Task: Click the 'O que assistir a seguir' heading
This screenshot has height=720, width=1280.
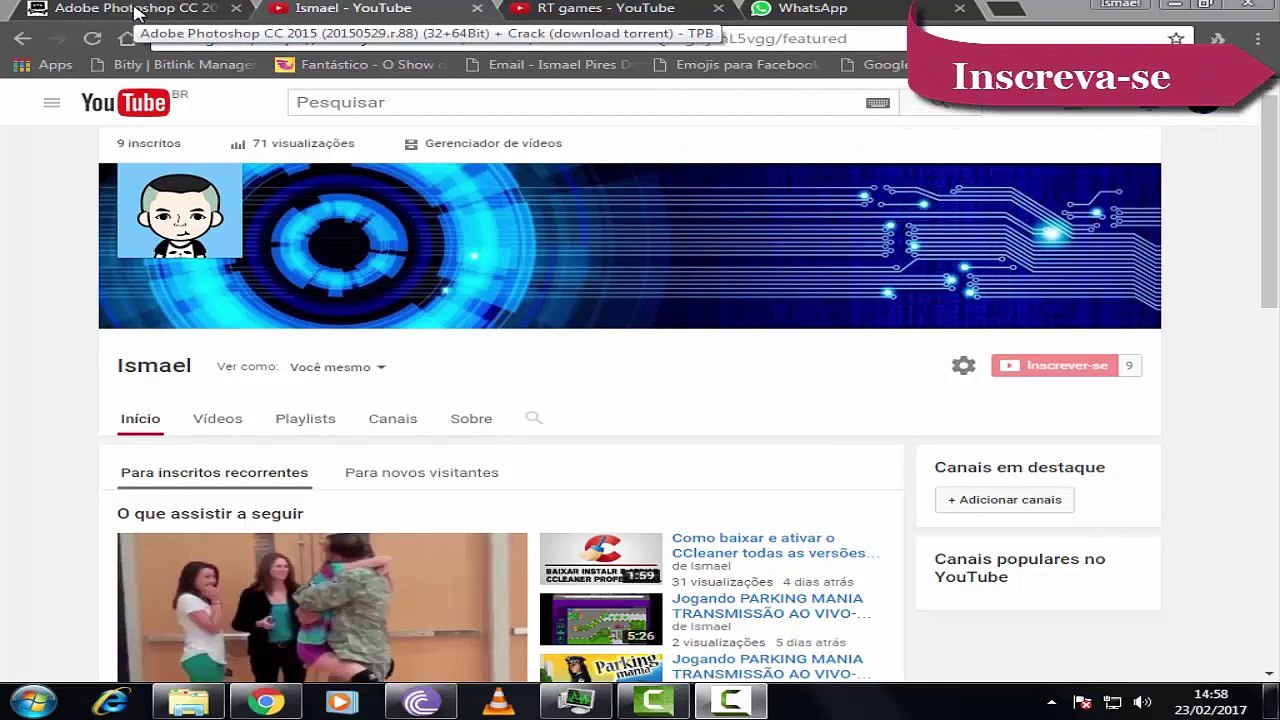Action: tap(210, 514)
